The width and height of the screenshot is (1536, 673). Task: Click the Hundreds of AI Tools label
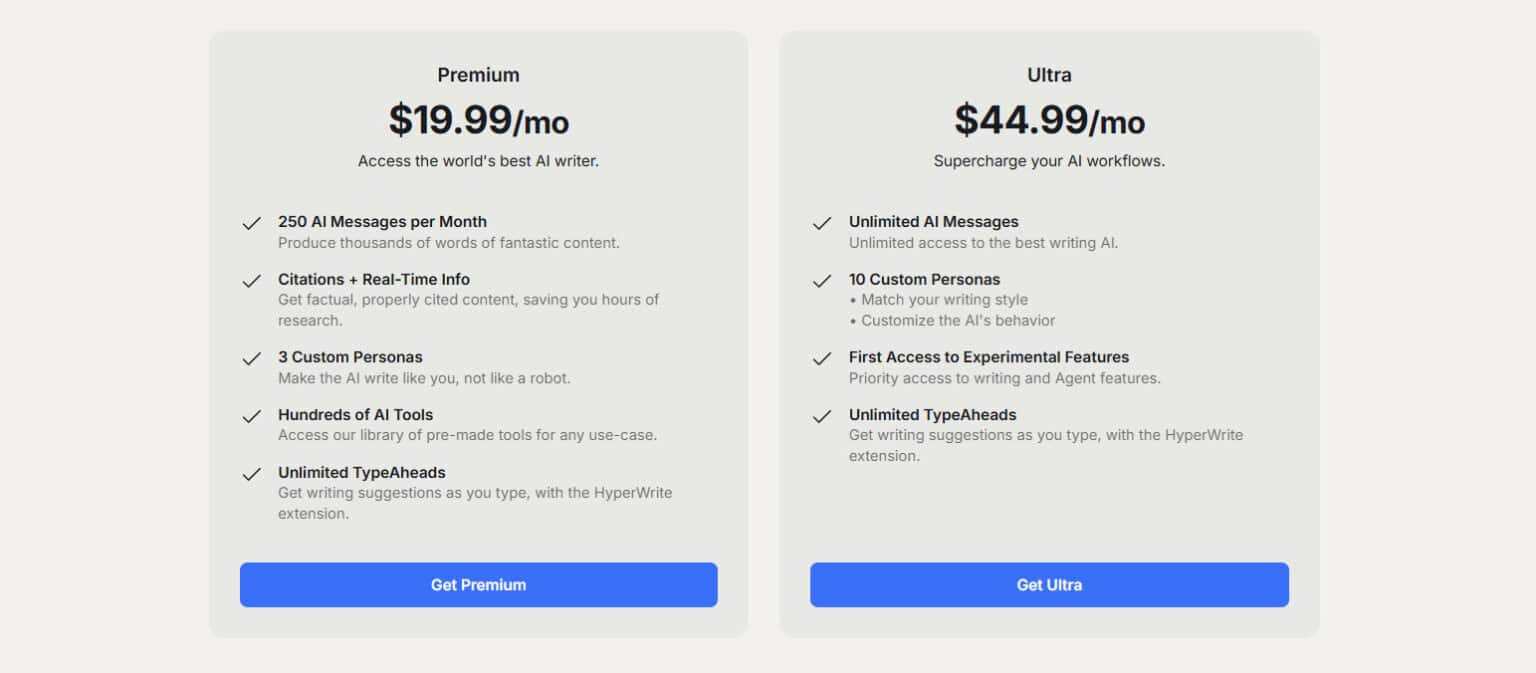(355, 414)
